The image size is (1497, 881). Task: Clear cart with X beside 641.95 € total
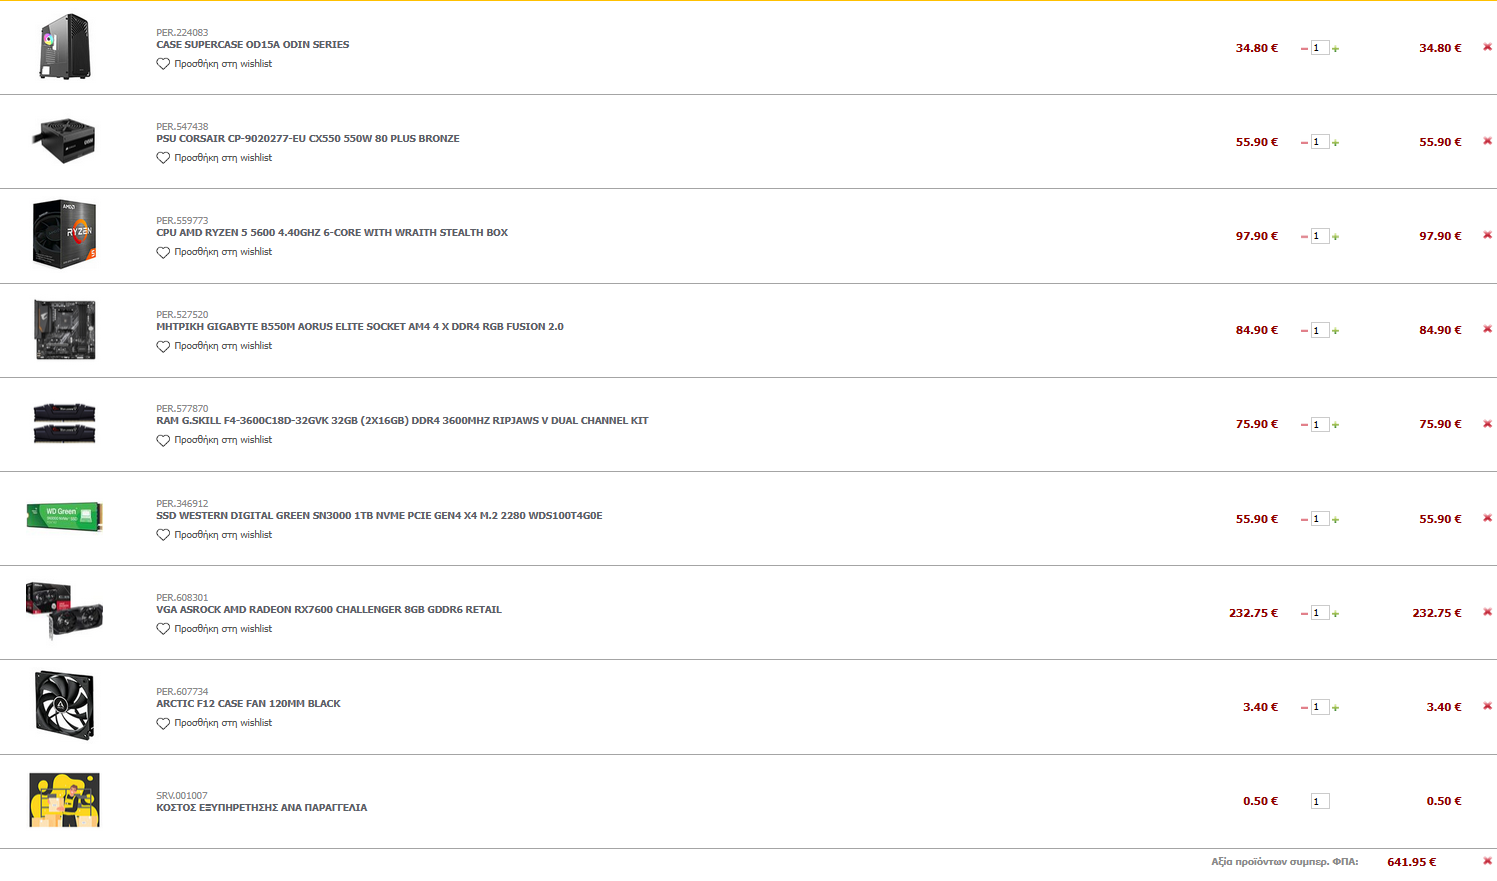click(1487, 861)
